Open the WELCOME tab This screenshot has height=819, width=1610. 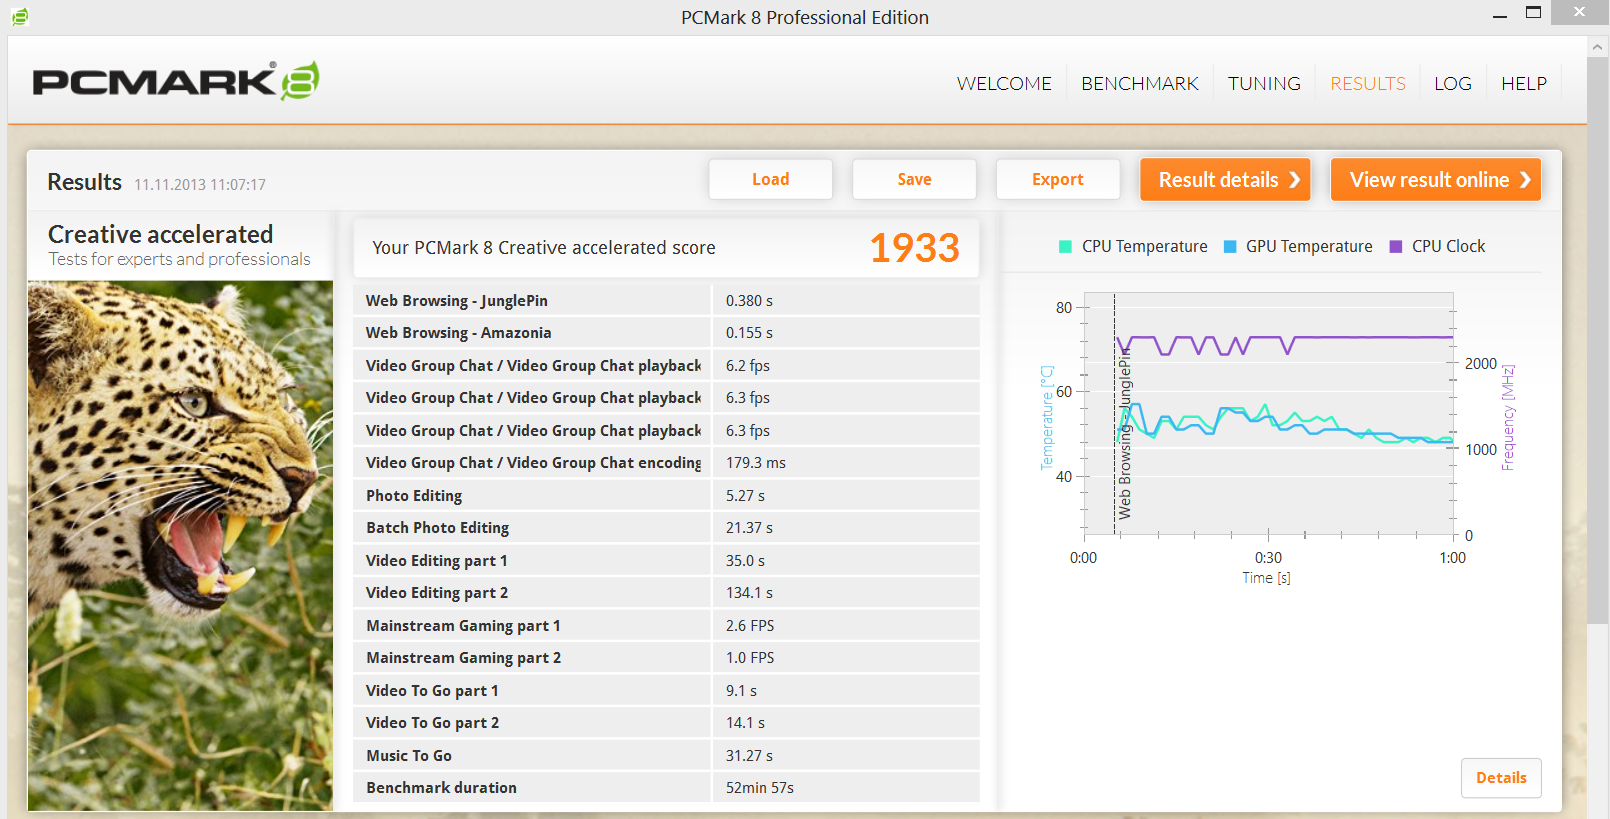click(1004, 84)
